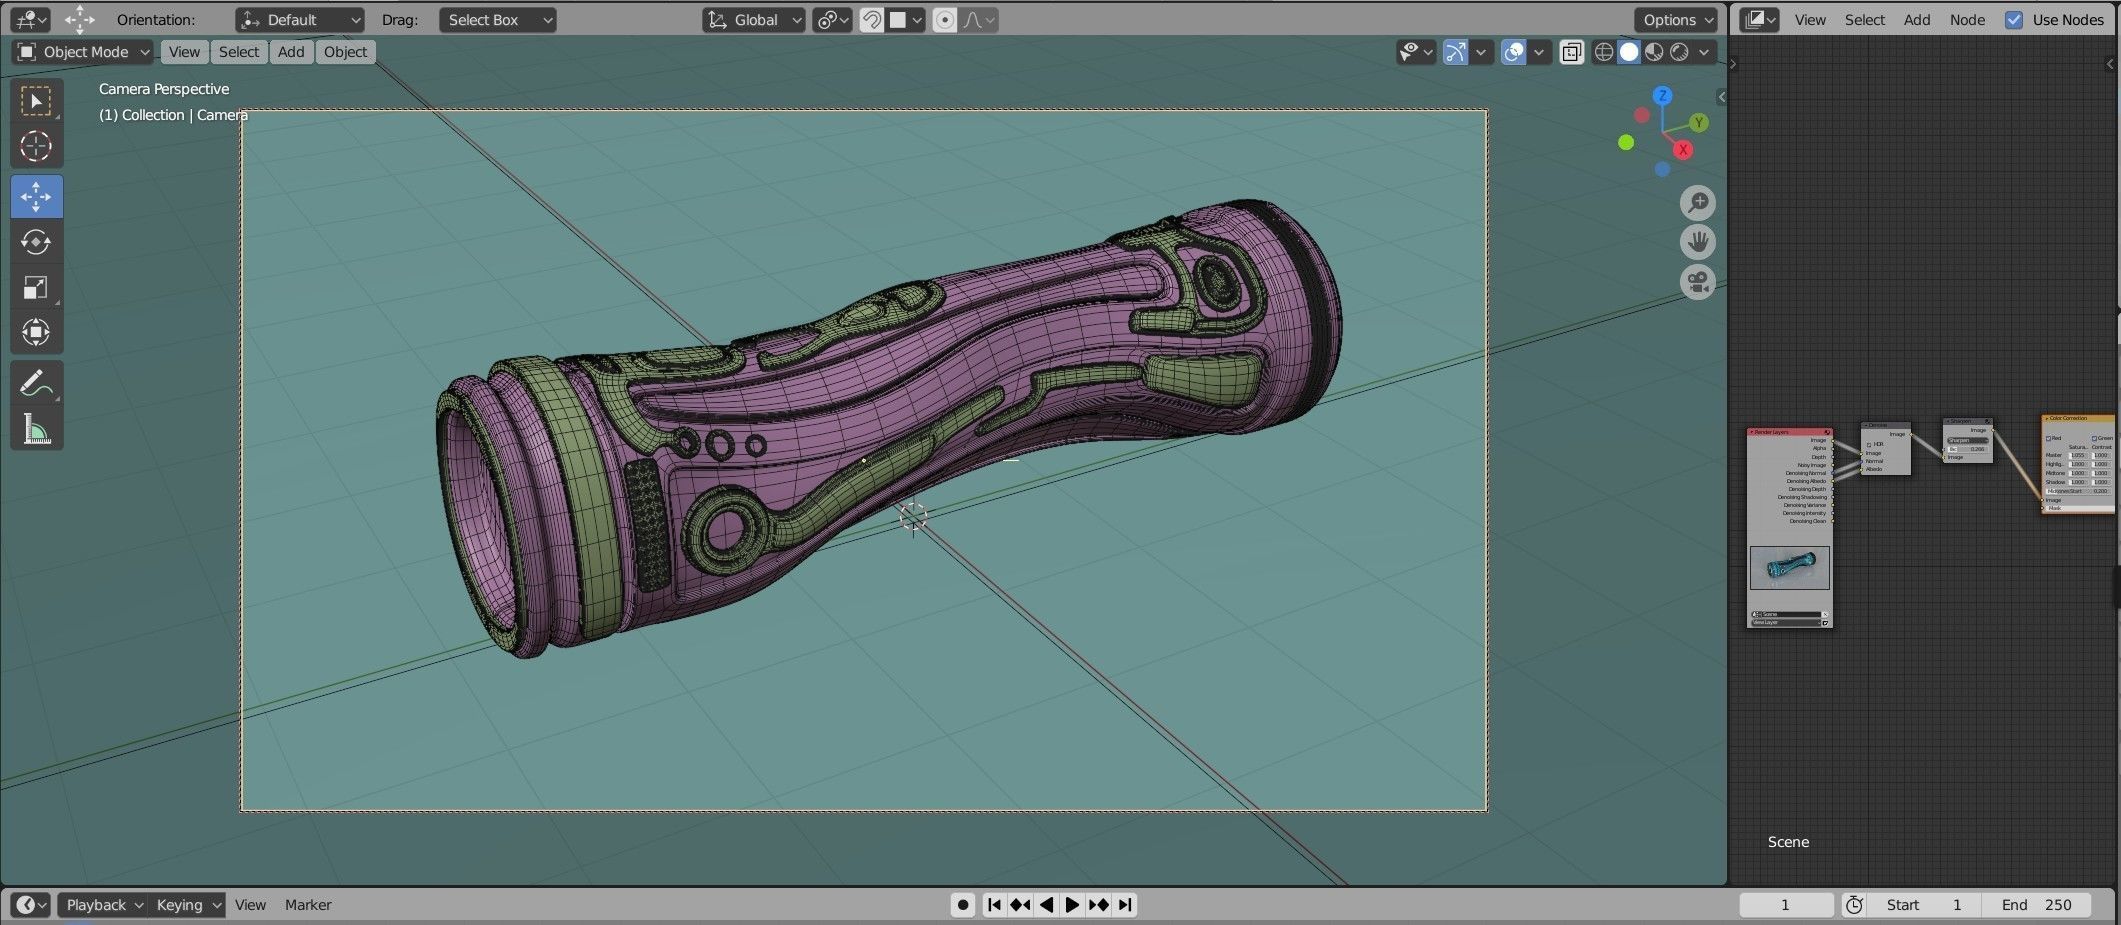Open the timeline editor type menu
The image size is (2121, 925).
(31, 904)
